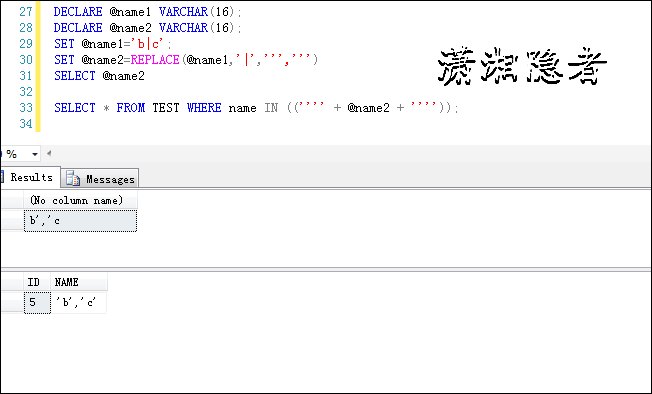Open the zoom percentage dropdown
This screenshot has height=394, width=652.
pyautogui.click(x=35, y=154)
